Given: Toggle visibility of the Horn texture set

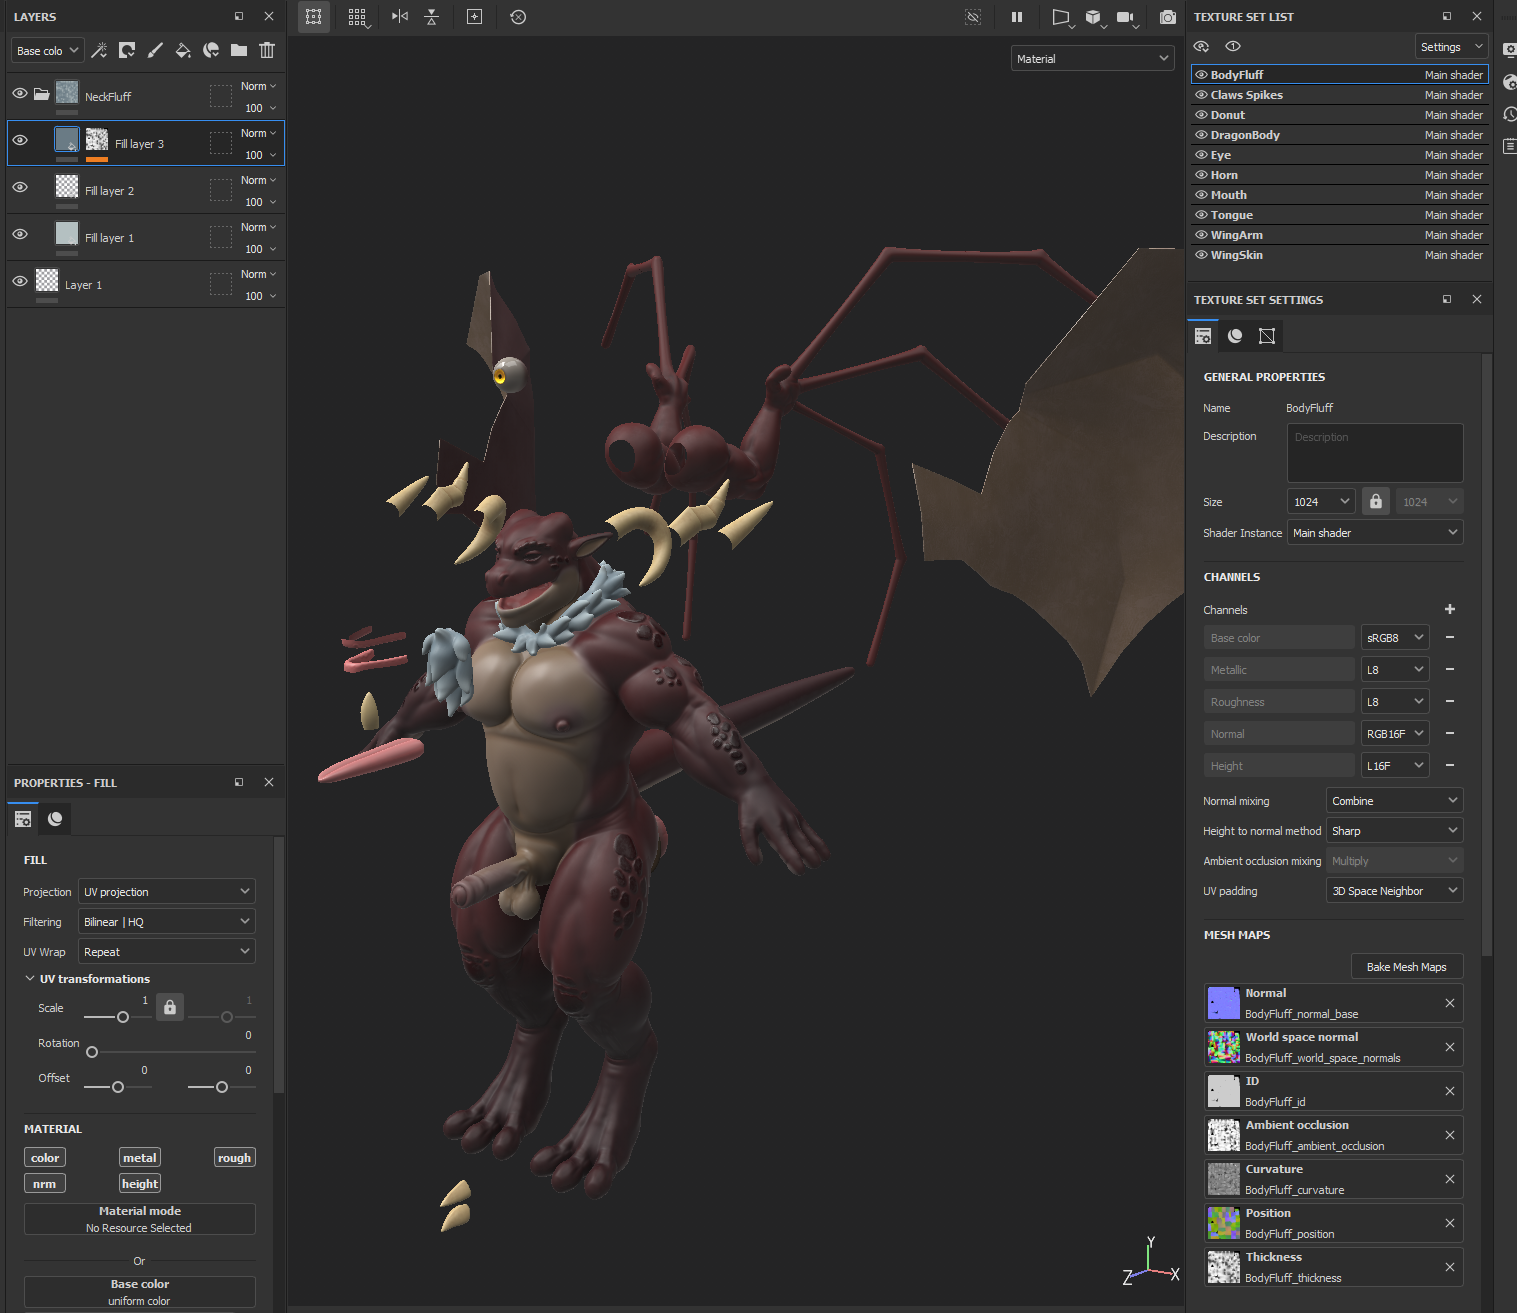Looking at the screenshot, I should click(1201, 175).
